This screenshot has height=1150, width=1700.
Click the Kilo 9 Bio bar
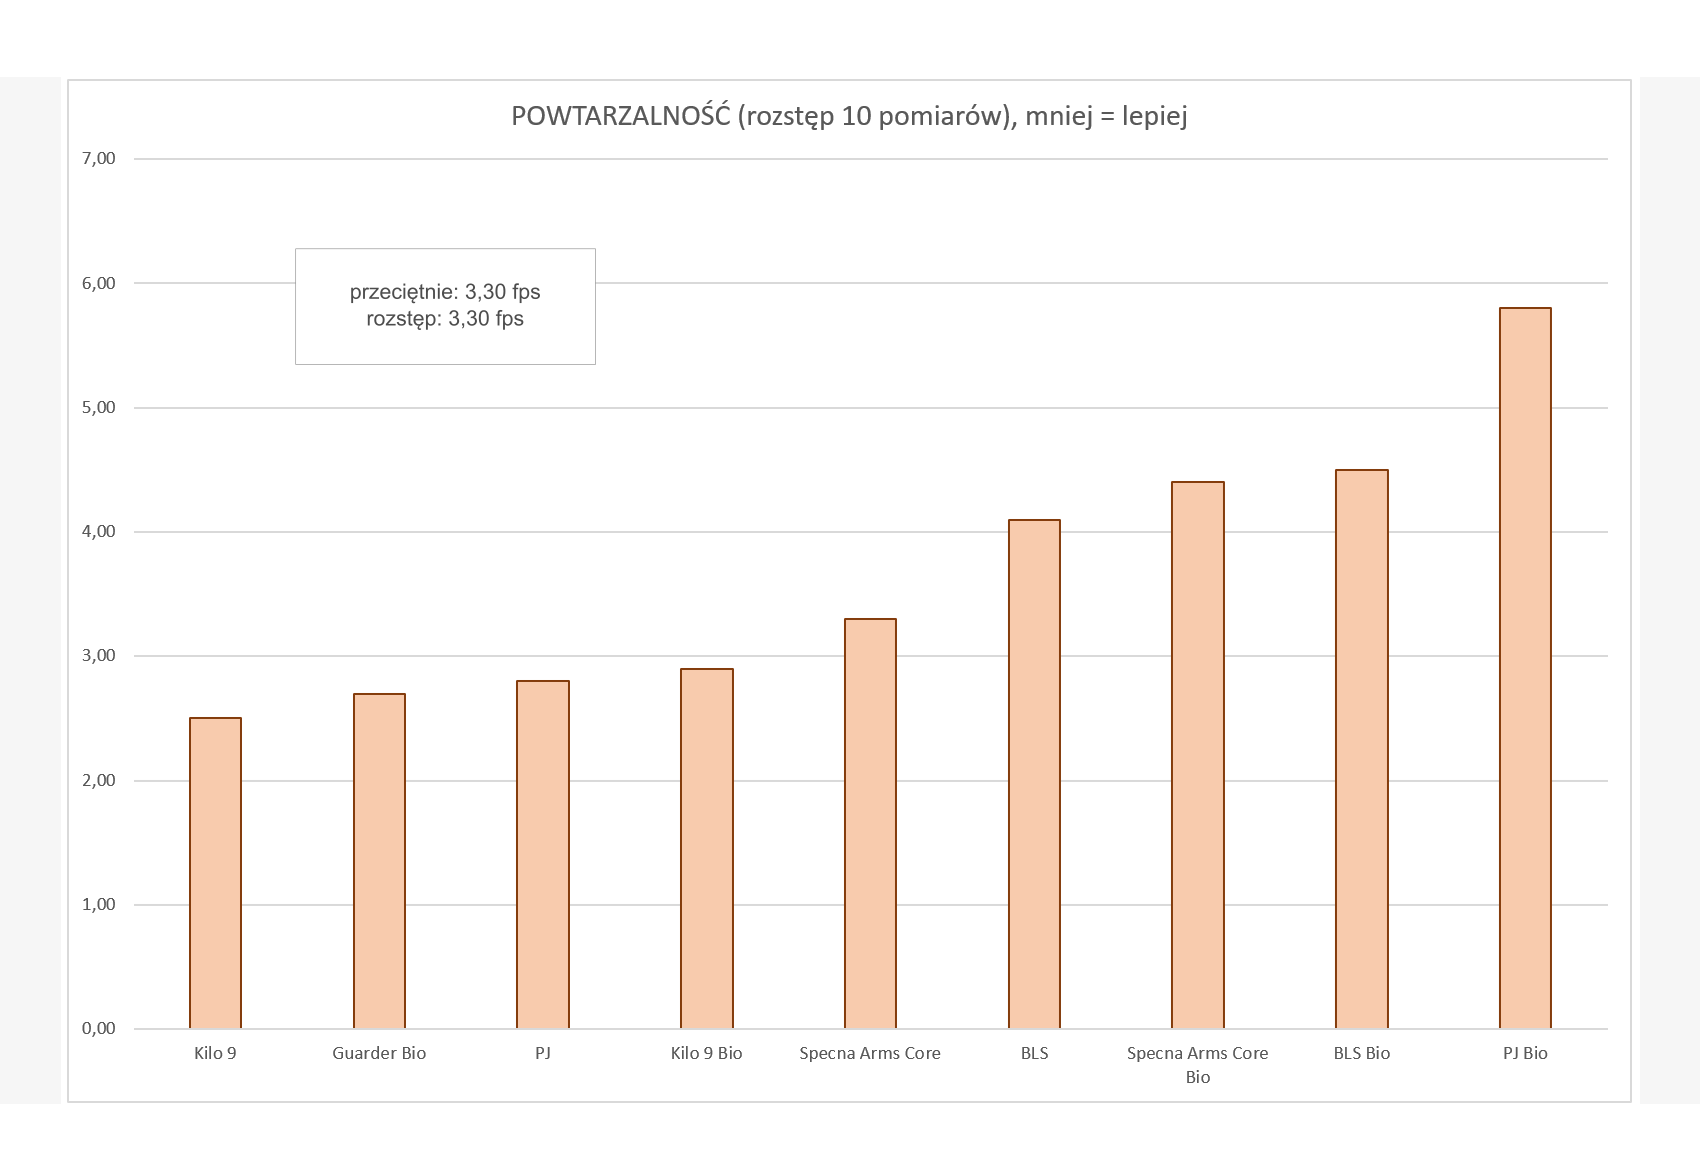tap(706, 848)
